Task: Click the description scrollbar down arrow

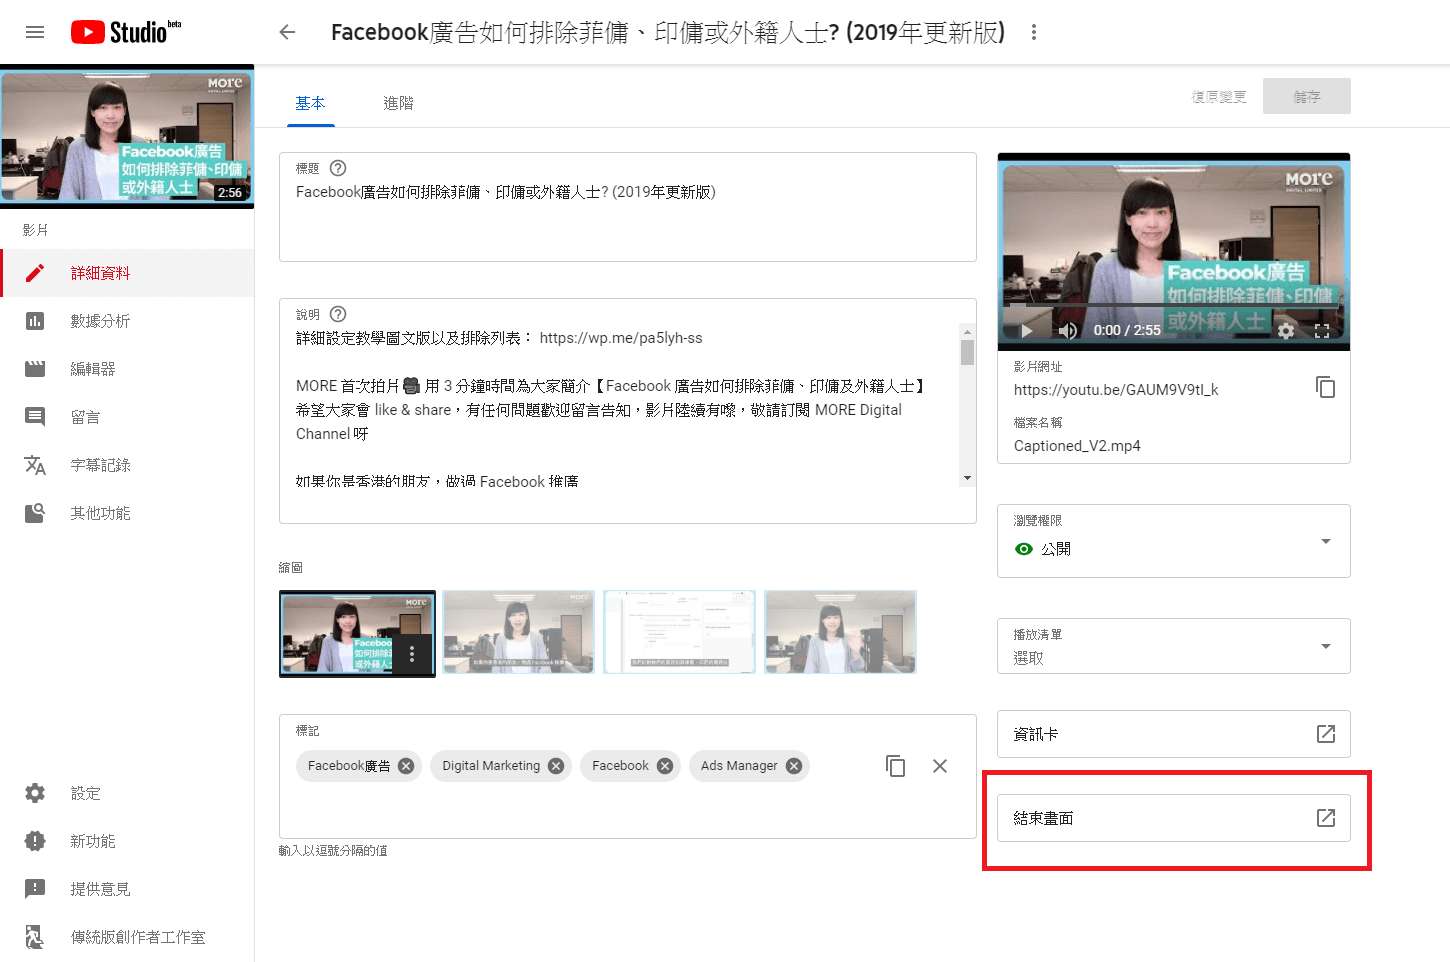Action: [967, 479]
